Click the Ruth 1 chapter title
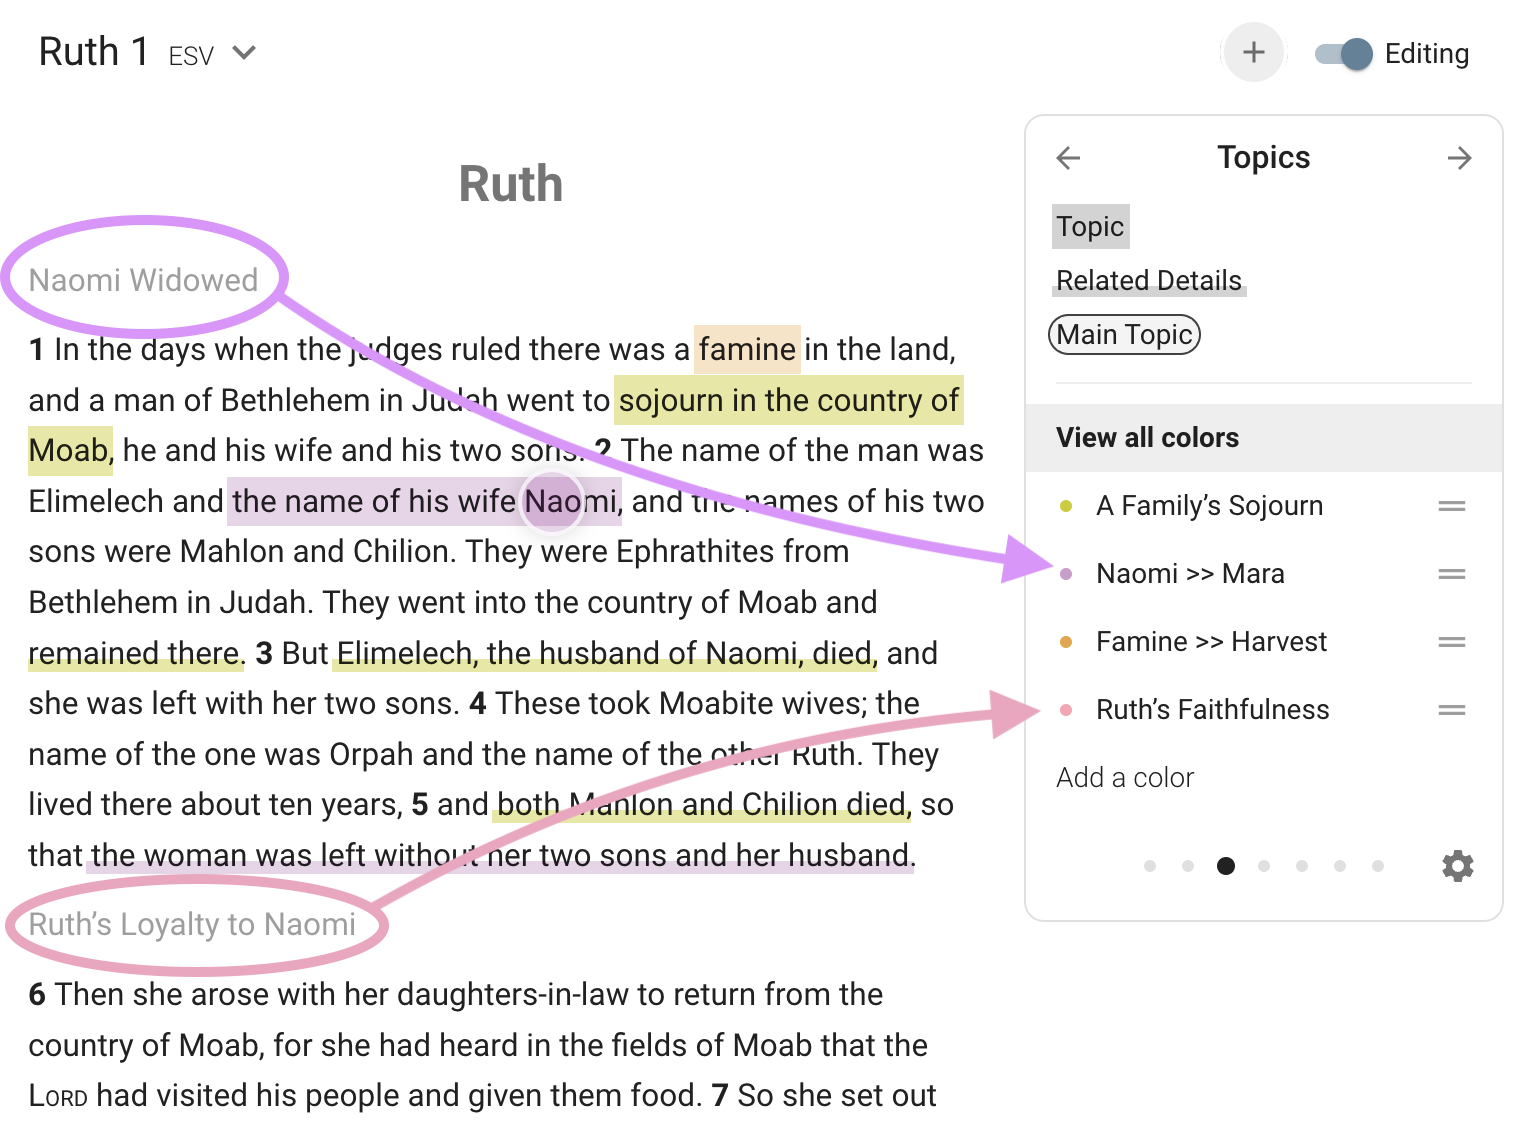 click(x=94, y=52)
